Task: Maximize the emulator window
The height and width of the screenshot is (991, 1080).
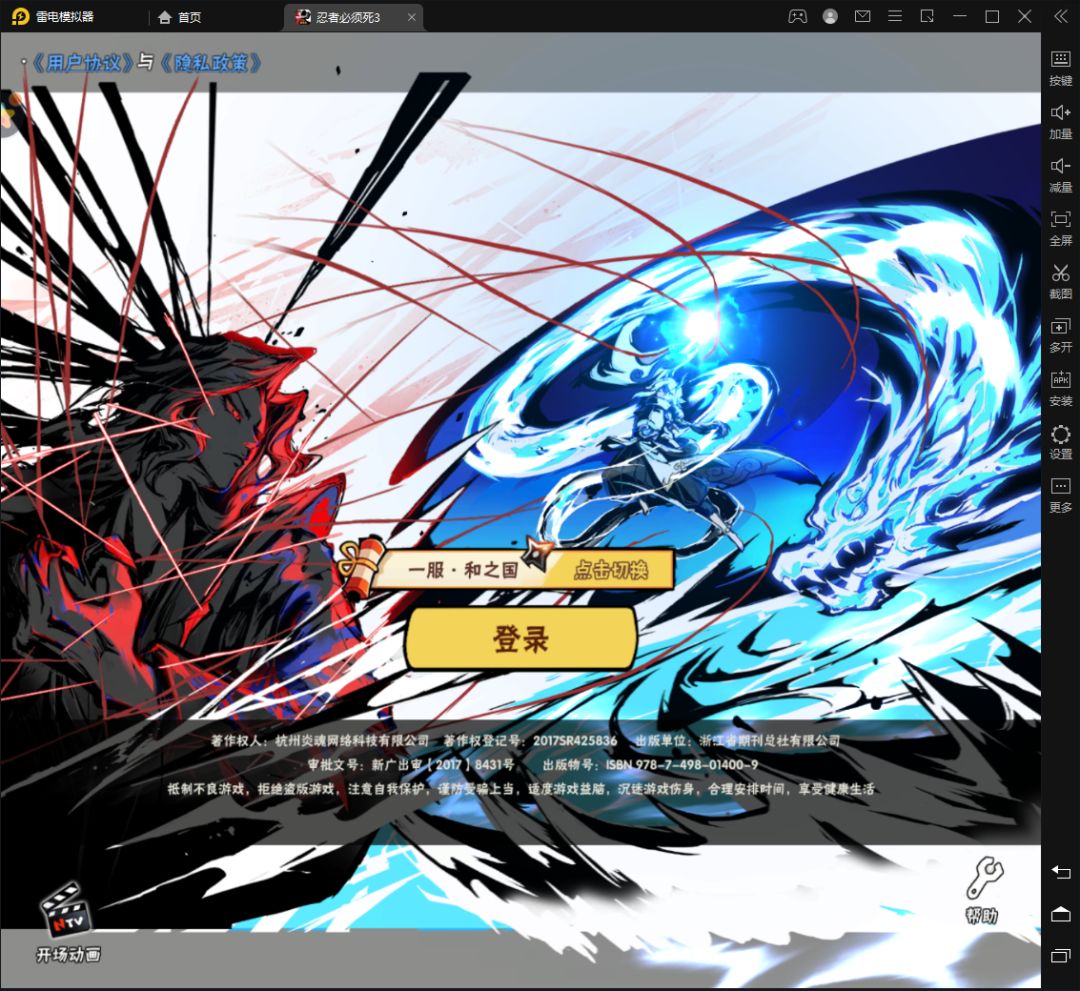Action: coord(992,17)
